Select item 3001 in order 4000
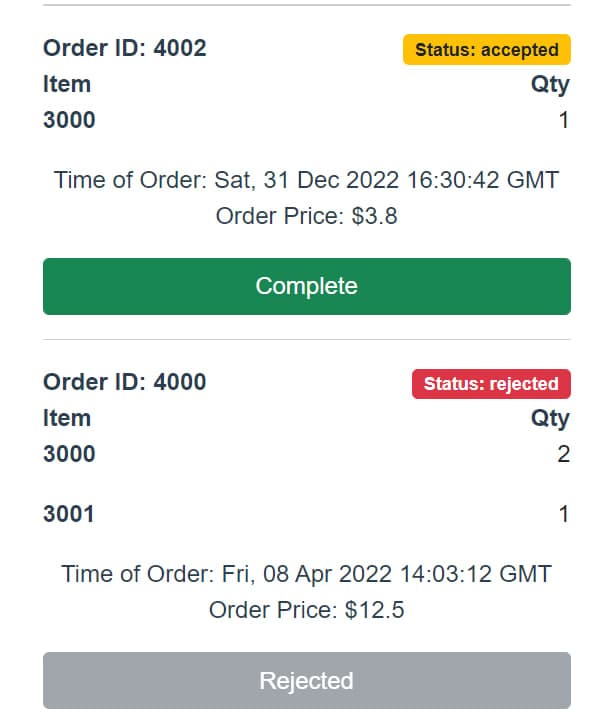Screen dimensions: 601x725 click(70, 514)
